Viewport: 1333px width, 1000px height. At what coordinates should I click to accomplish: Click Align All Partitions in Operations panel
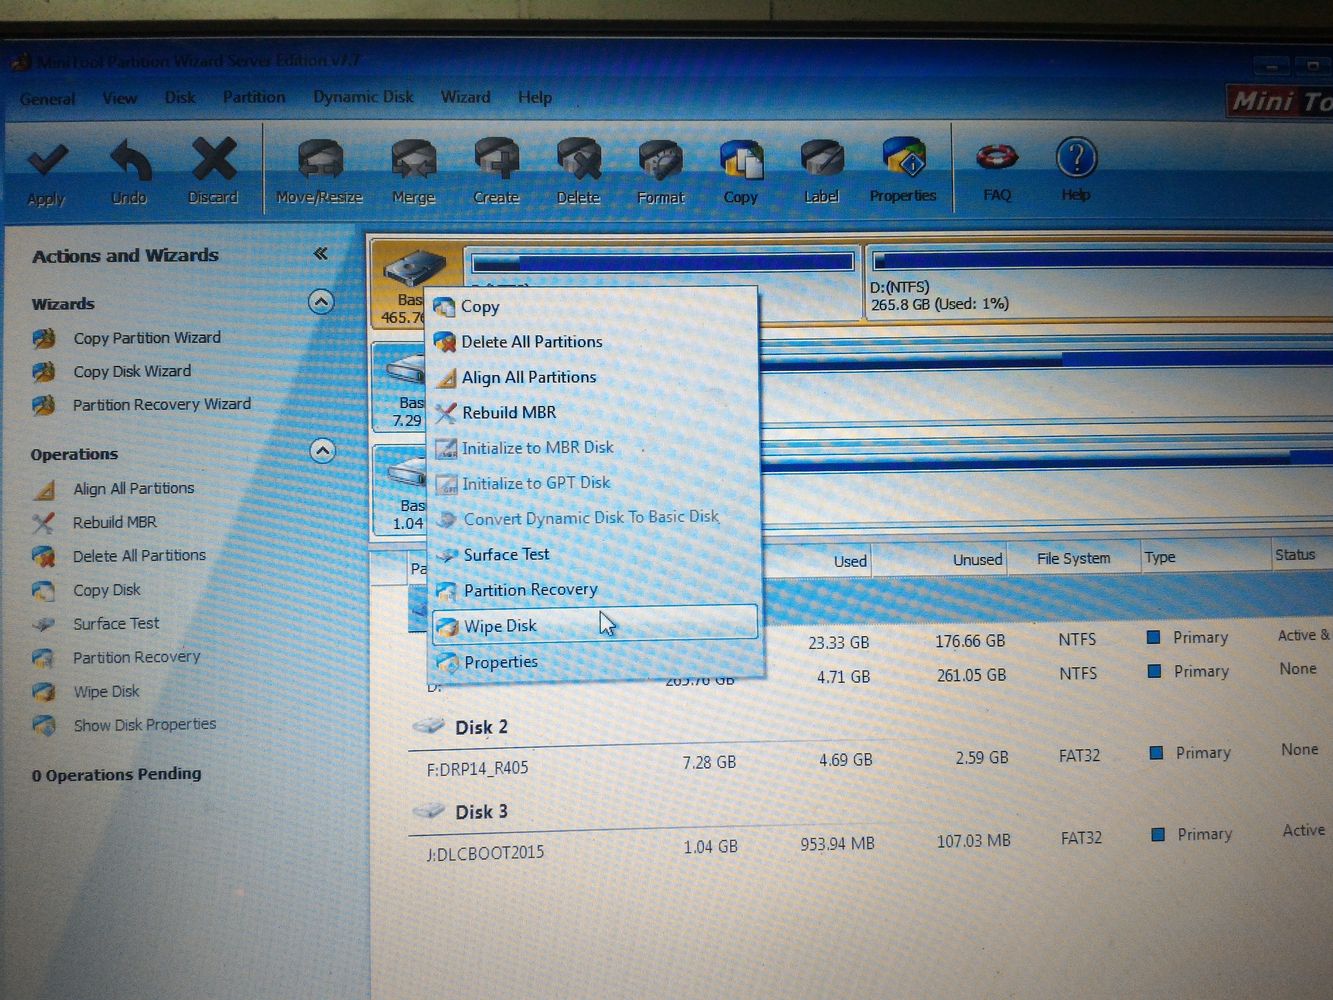(134, 488)
